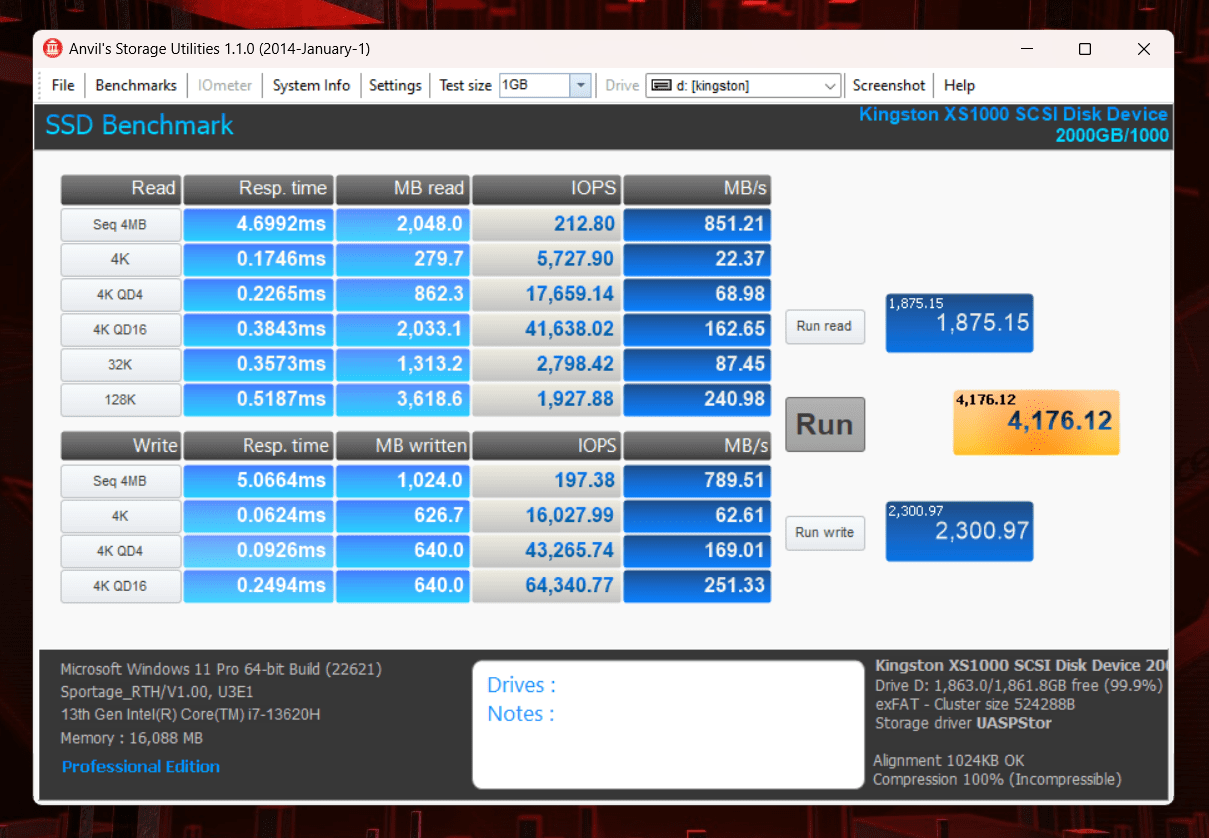This screenshot has height=838, width=1209.
Task: Expand the Test size dropdown
Action: [x=580, y=86]
